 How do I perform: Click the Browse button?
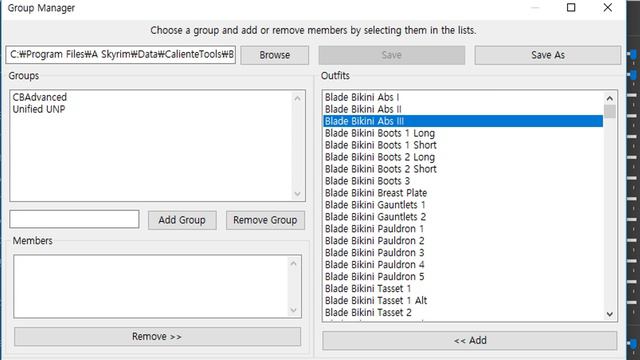point(274,55)
